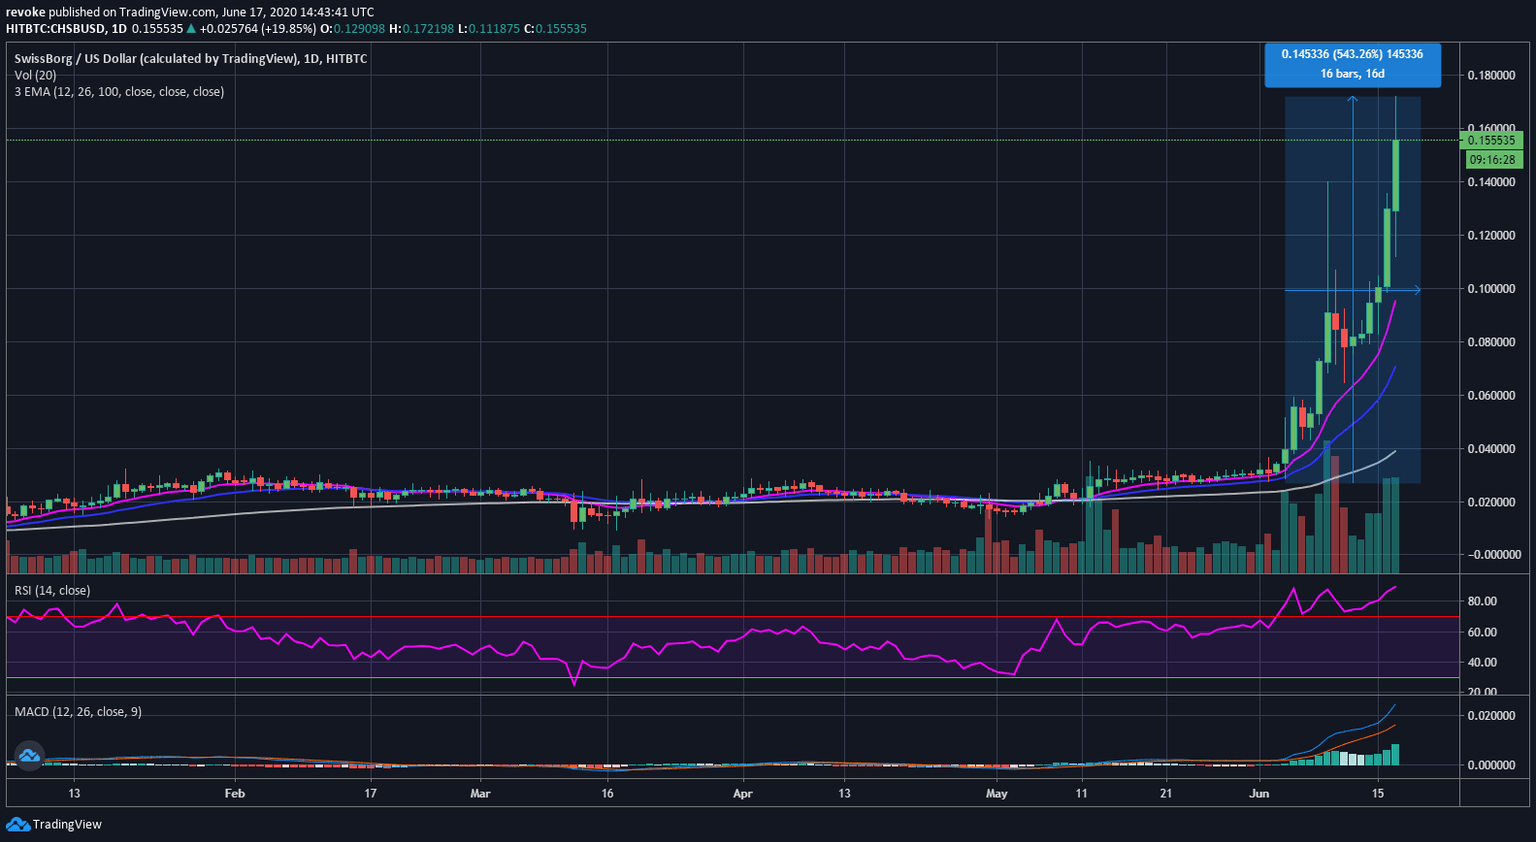Click the 15 label on the date axis
Screen dimensions: 1536x842
tap(1378, 794)
